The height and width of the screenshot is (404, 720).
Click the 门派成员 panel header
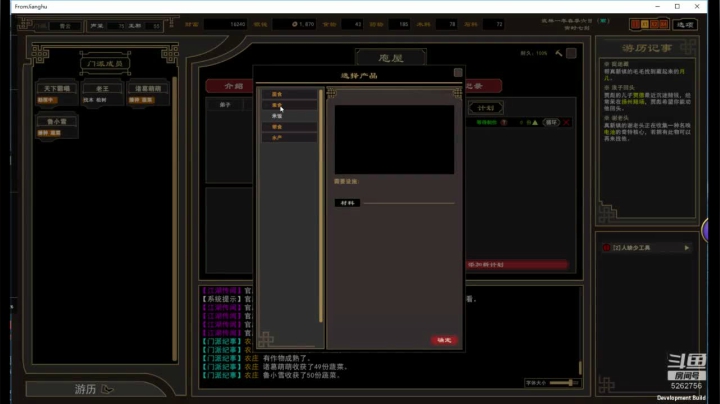[x=105, y=63]
